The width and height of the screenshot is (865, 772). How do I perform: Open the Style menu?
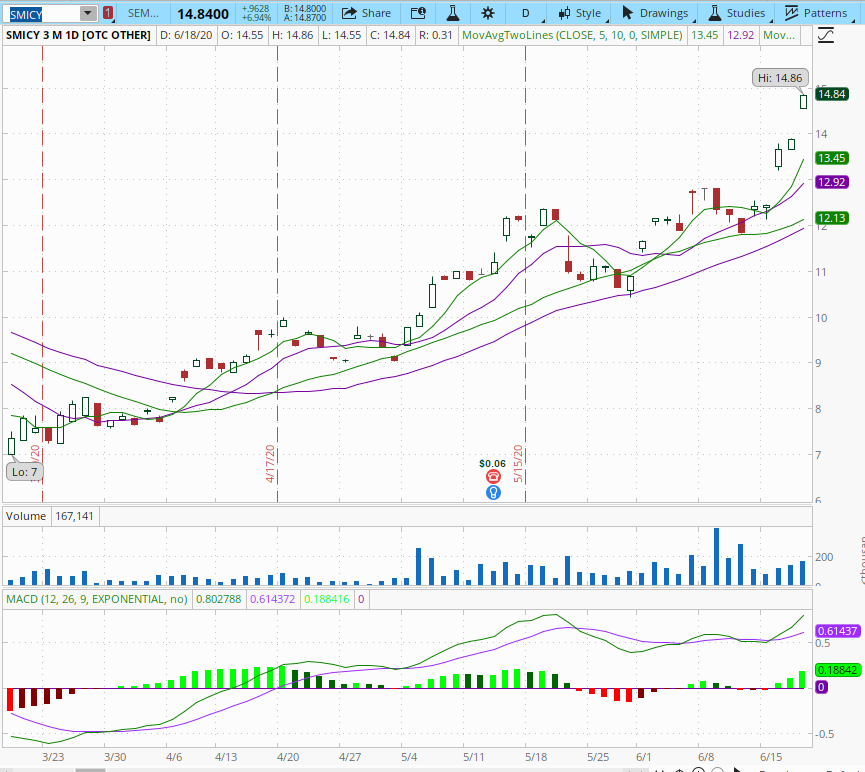tap(580, 13)
